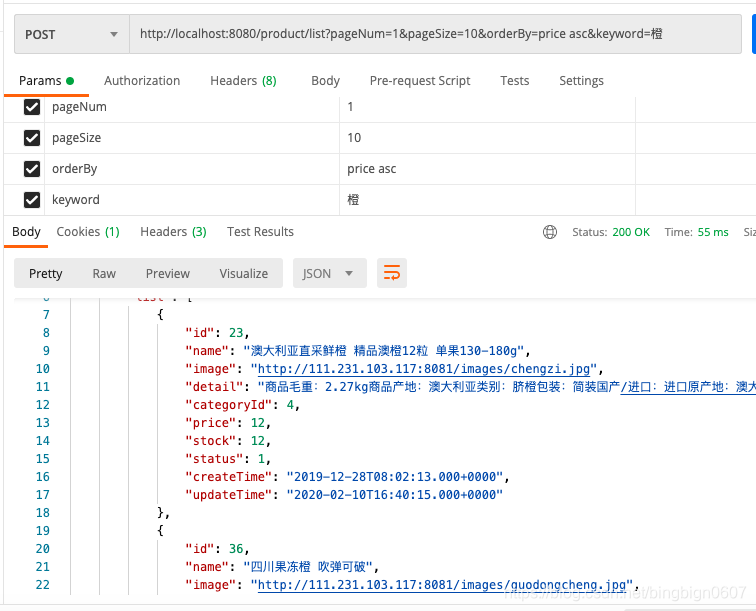Switch to the Params tab
Image resolution: width=756 pixels, height=611 pixels.
(x=46, y=81)
